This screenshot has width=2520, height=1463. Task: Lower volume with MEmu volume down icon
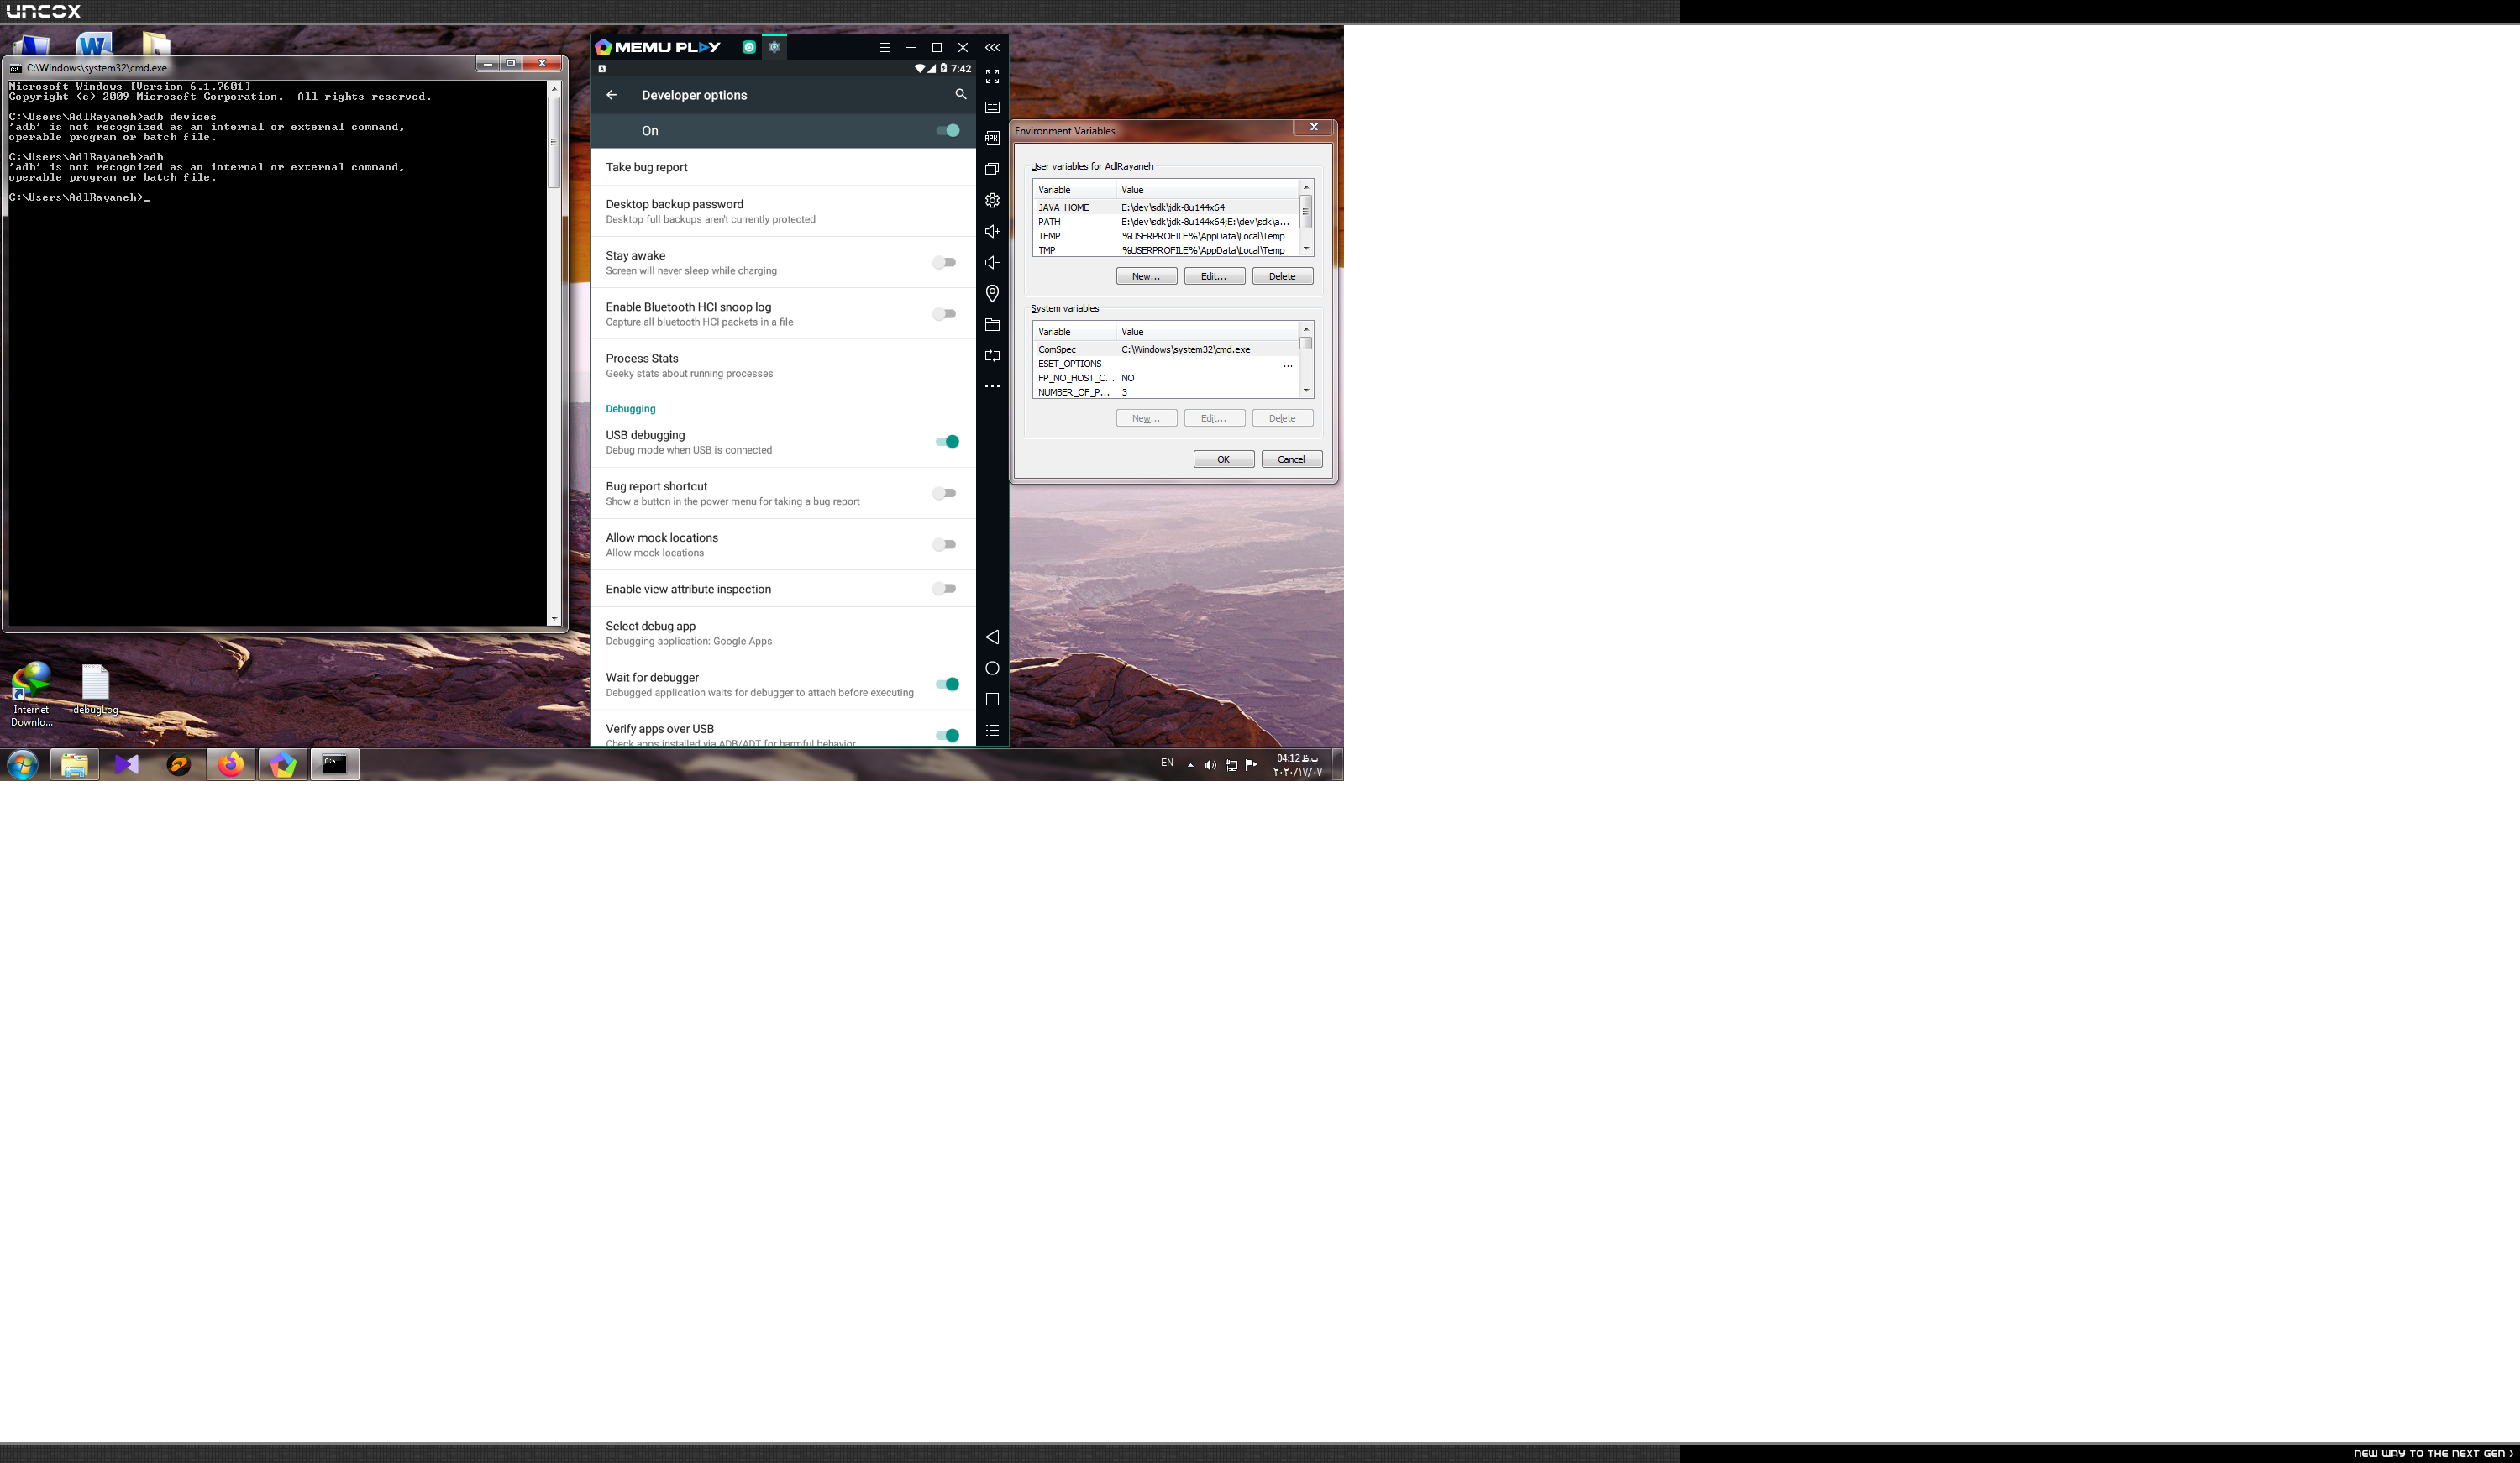(x=992, y=262)
